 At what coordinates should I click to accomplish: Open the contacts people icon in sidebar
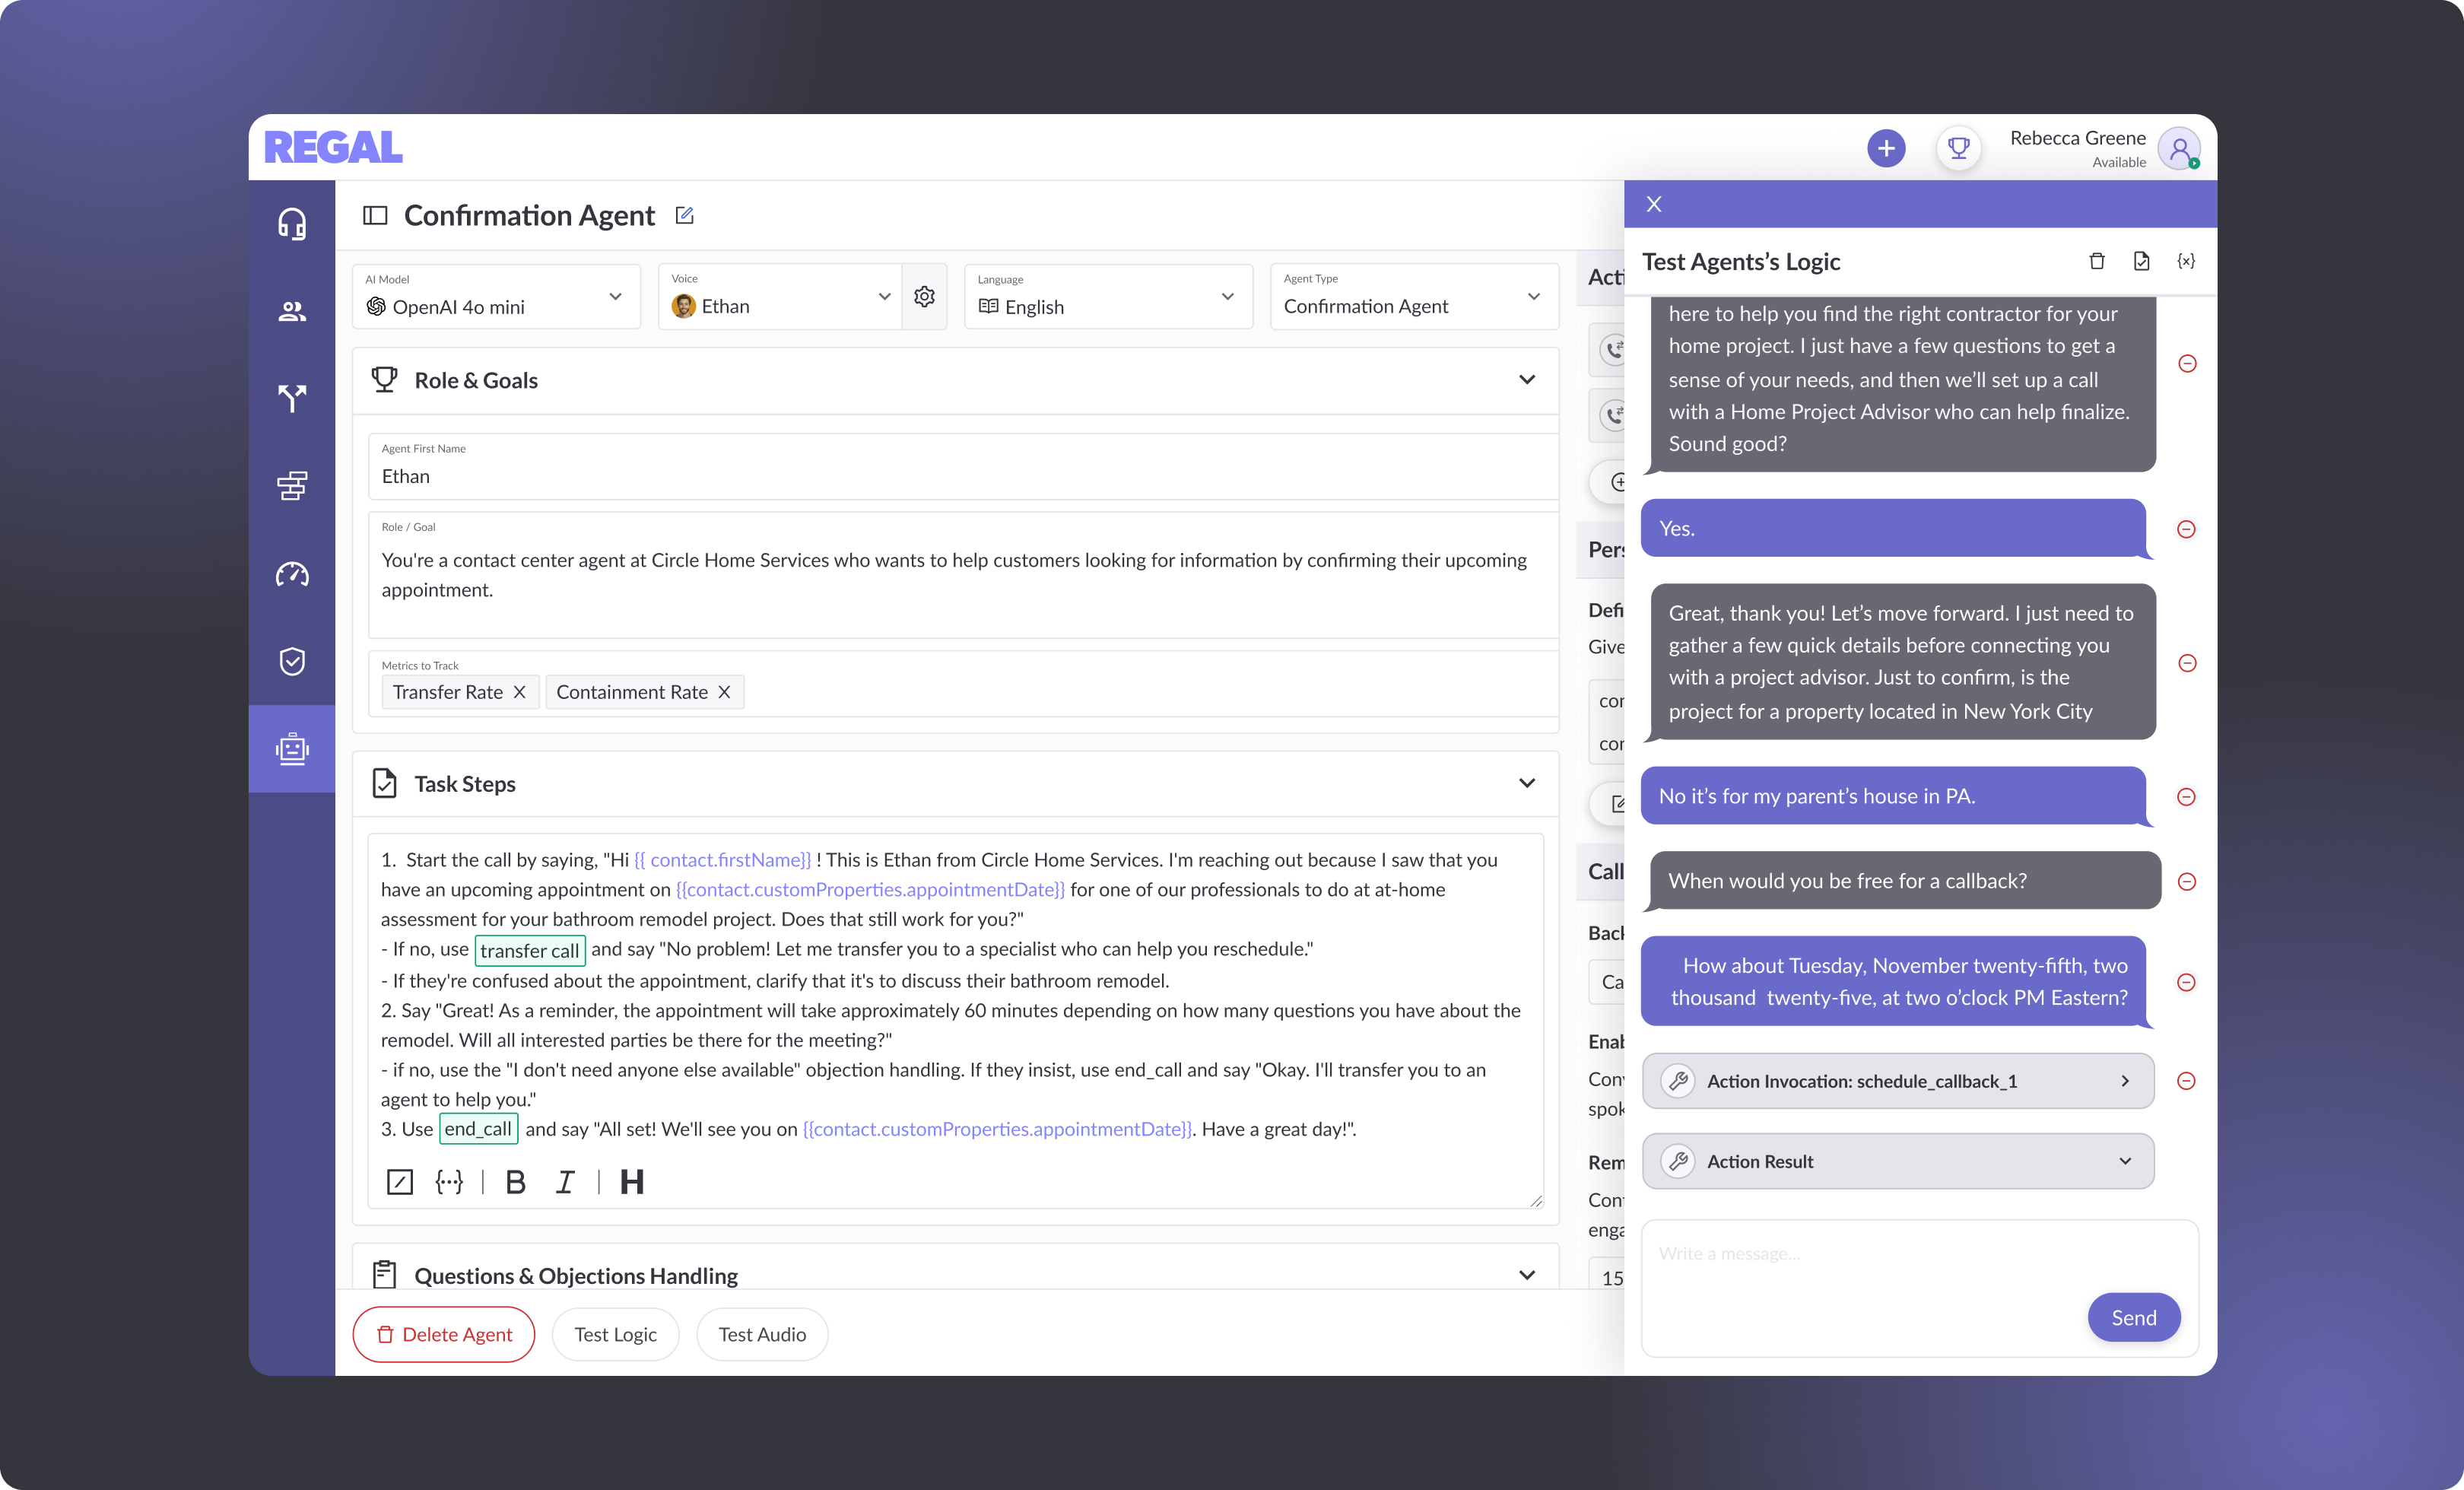coord(292,312)
